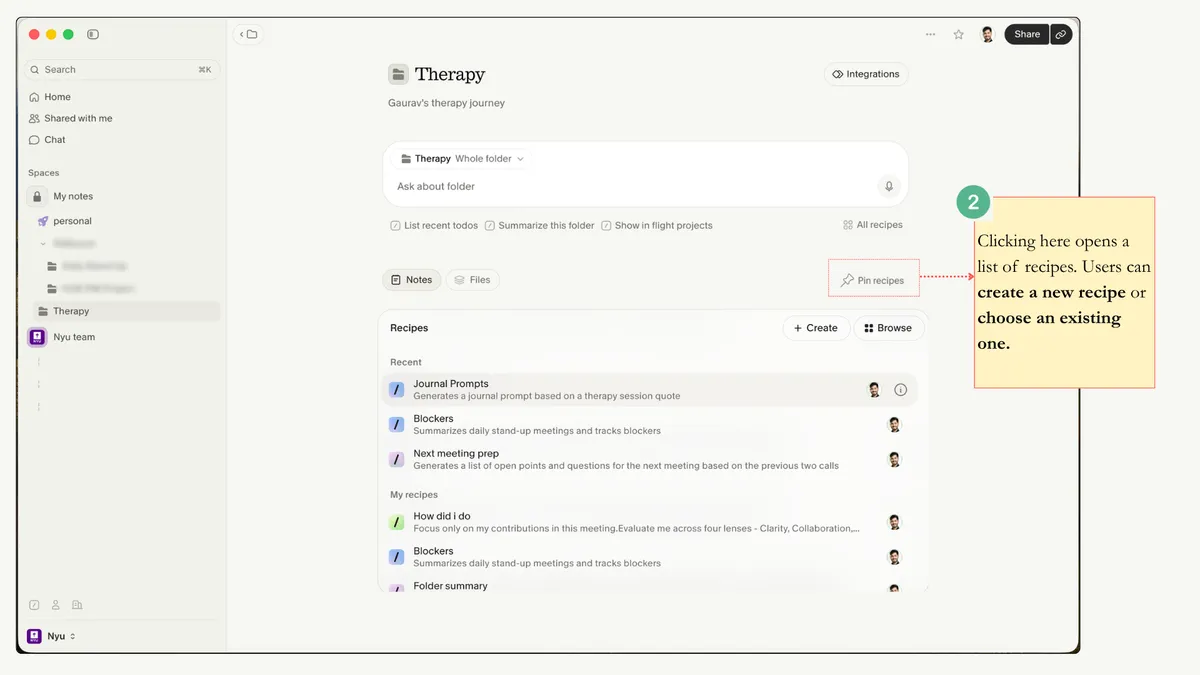Click Create to make a new recipe

[x=815, y=328]
